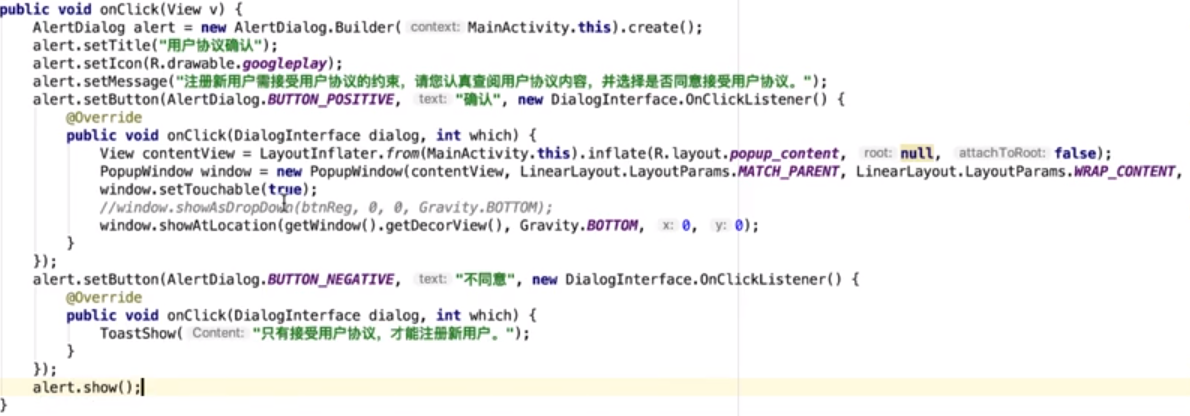Click the root: parameter hint

click(878, 154)
